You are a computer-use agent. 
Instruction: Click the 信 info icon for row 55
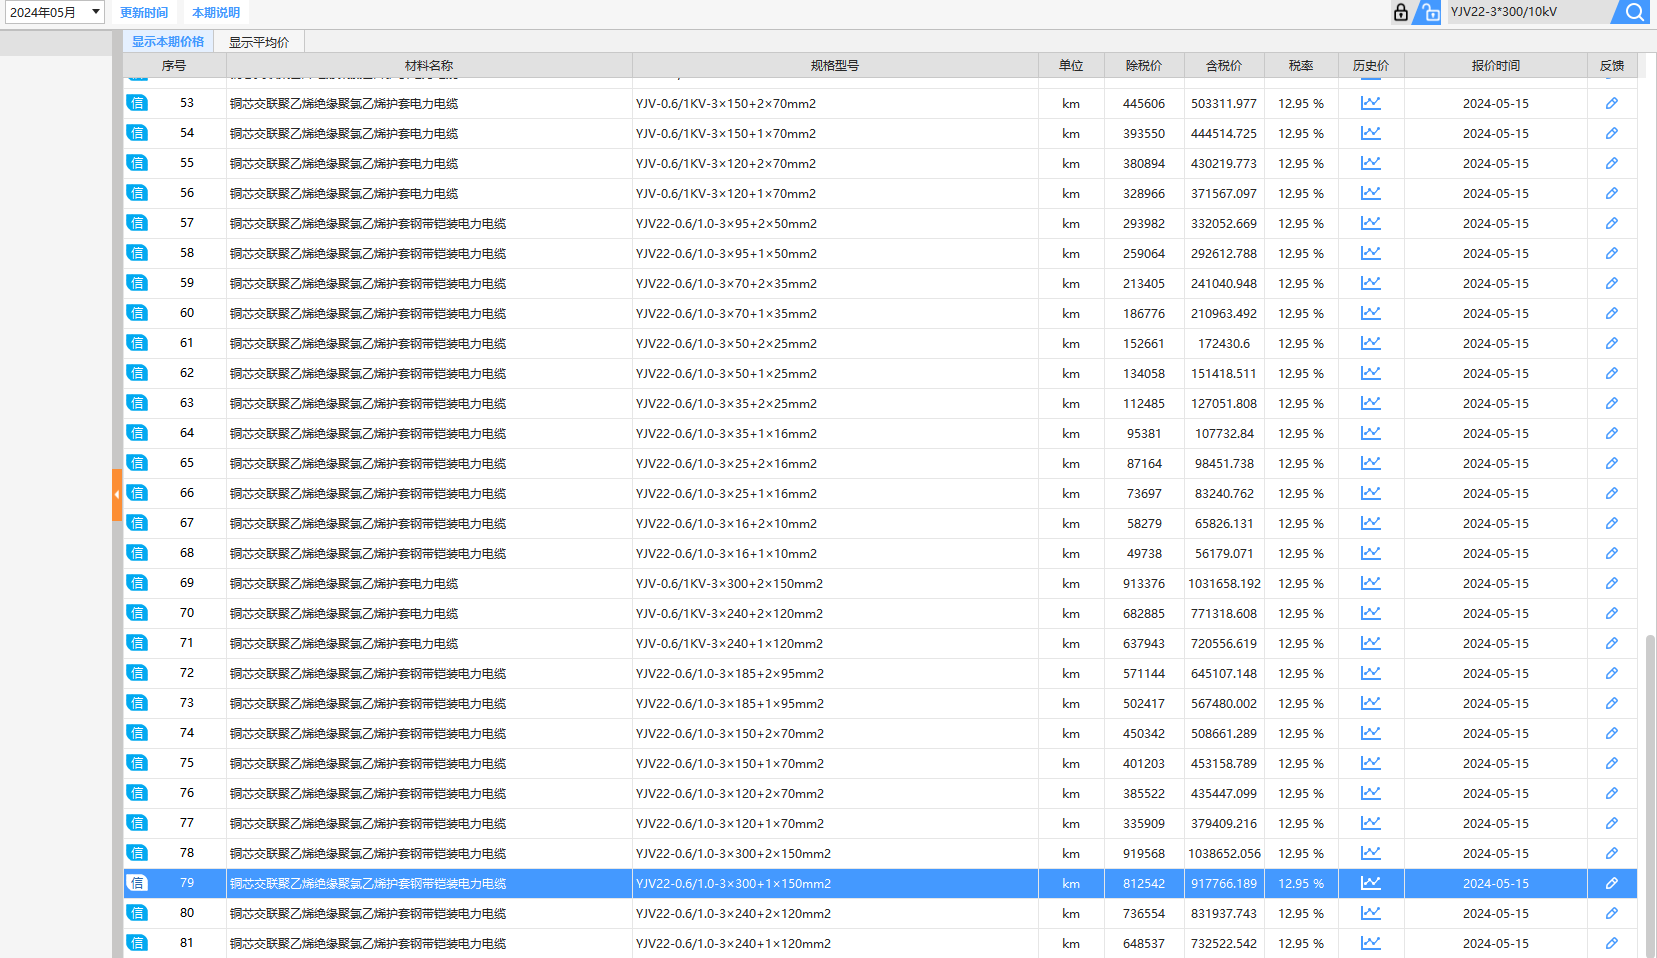pyautogui.click(x=137, y=163)
